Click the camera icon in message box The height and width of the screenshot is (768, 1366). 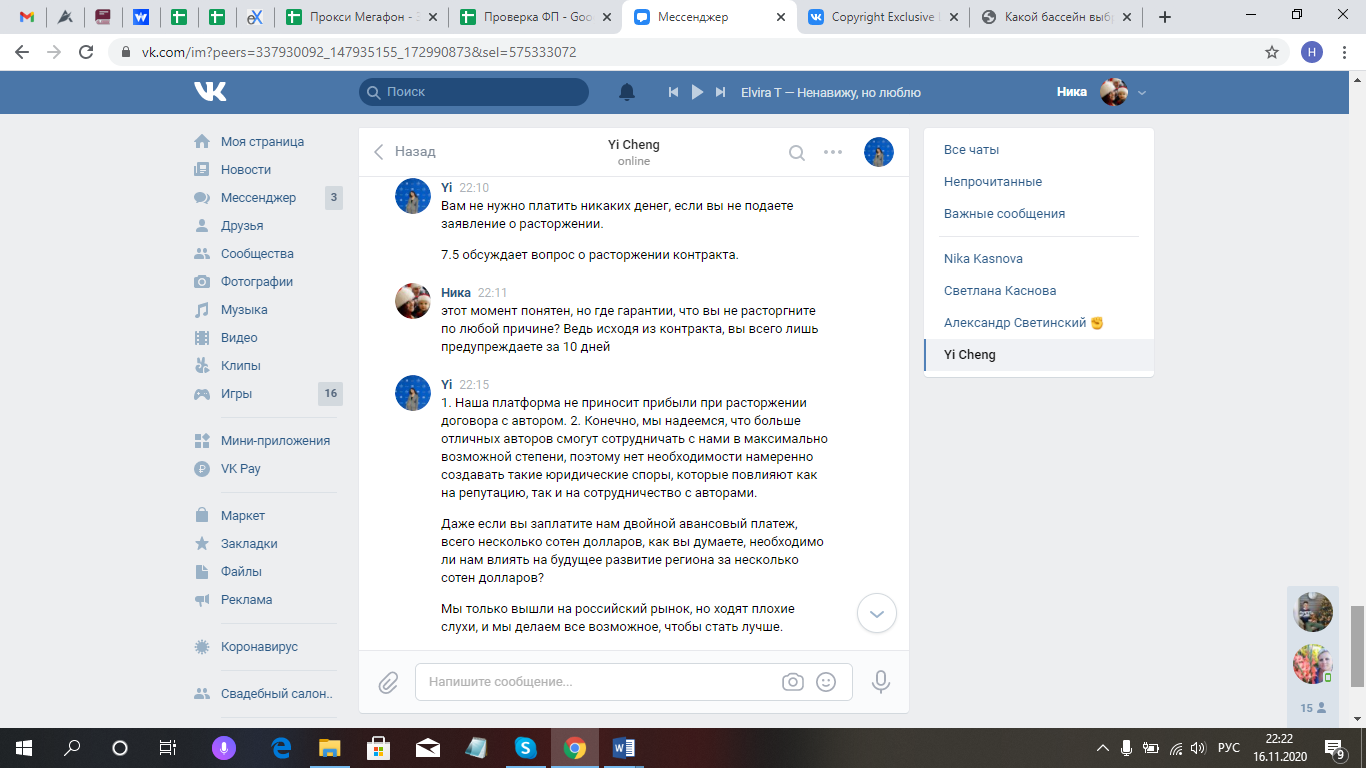793,682
